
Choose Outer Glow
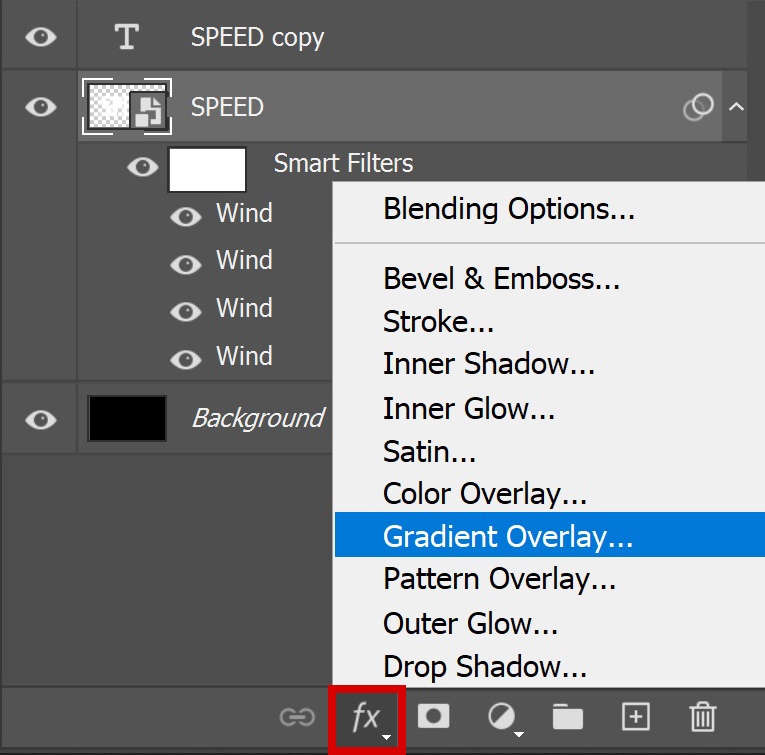pyautogui.click(x=549, y=623)
